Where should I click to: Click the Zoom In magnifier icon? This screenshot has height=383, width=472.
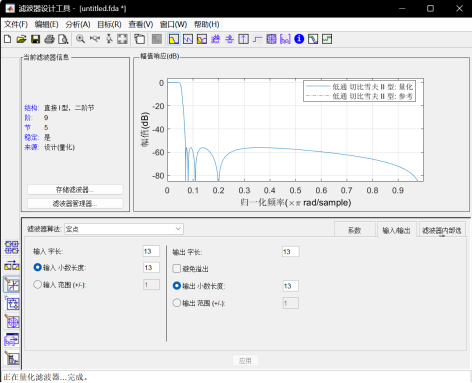tap(80, 39)
